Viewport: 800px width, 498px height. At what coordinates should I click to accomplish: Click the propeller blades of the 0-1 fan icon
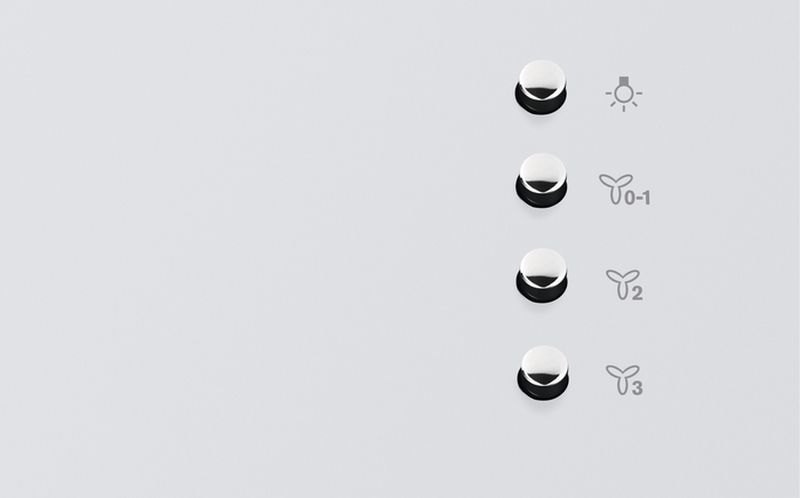coord(616,182)
